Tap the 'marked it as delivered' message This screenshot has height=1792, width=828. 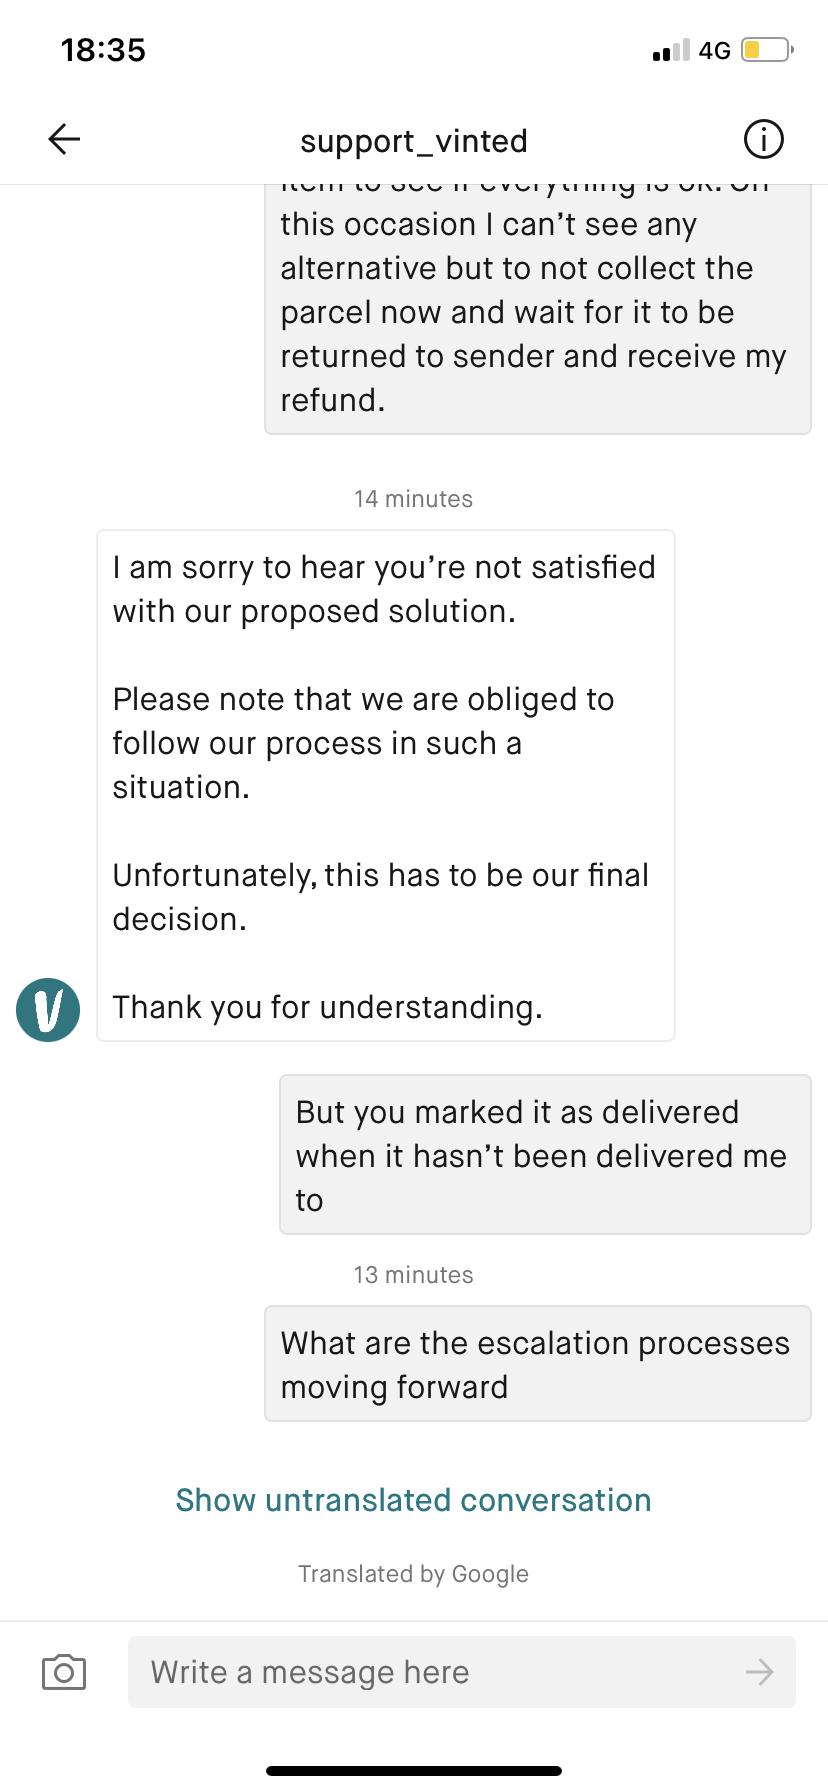545,1155
